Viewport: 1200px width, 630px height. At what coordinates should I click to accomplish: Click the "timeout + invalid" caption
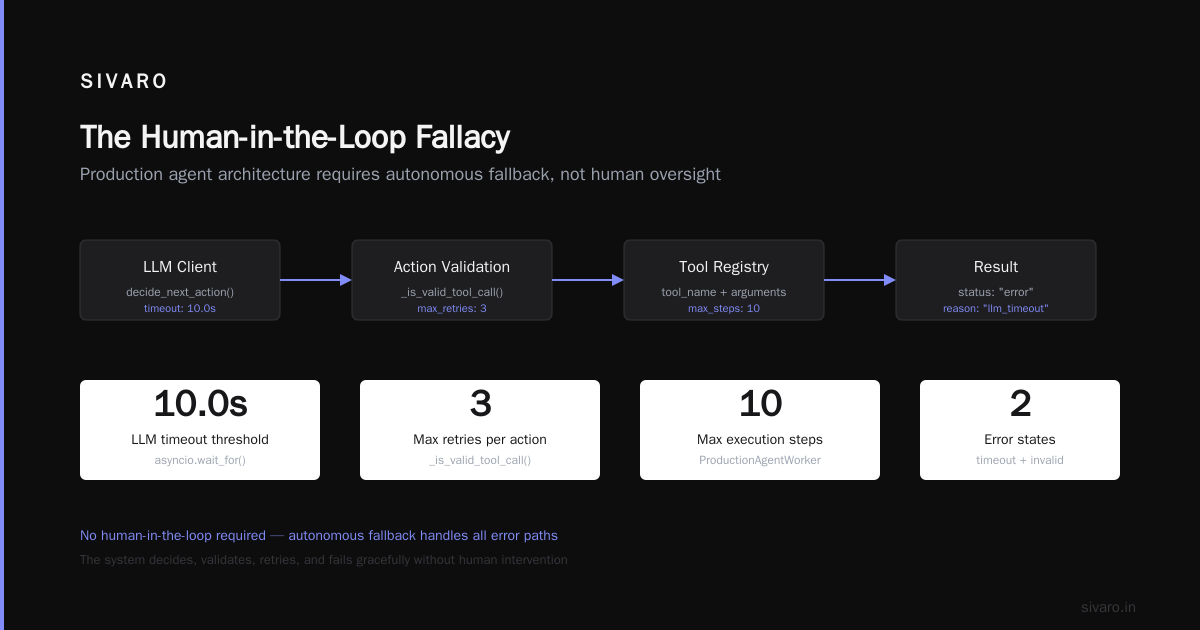(x=1020, y=460)
